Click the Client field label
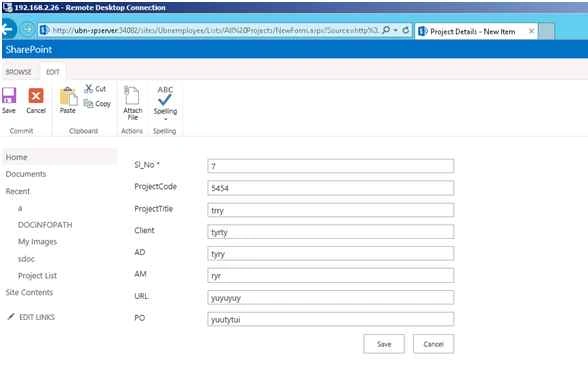The width and height of the screenshot is (588, 366). click(x=144, y=230)
